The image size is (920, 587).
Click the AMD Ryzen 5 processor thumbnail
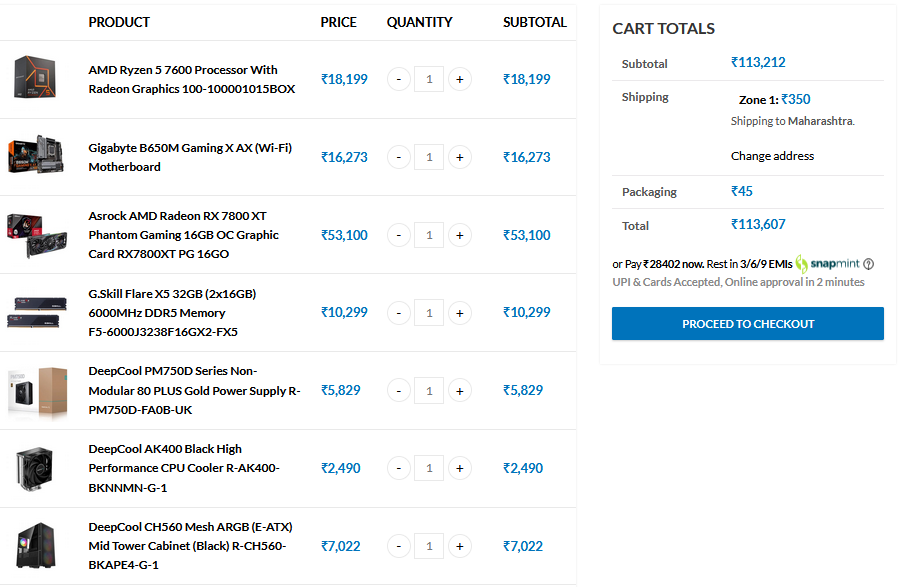(35, 77)
